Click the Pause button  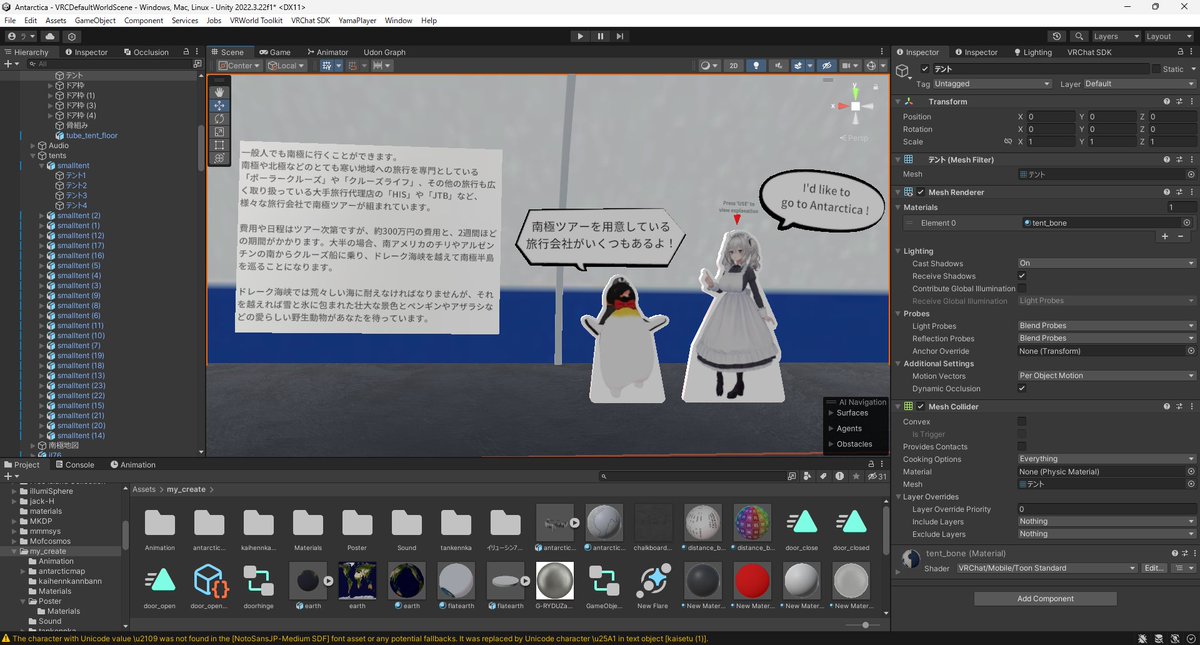[x=600, y=36]
